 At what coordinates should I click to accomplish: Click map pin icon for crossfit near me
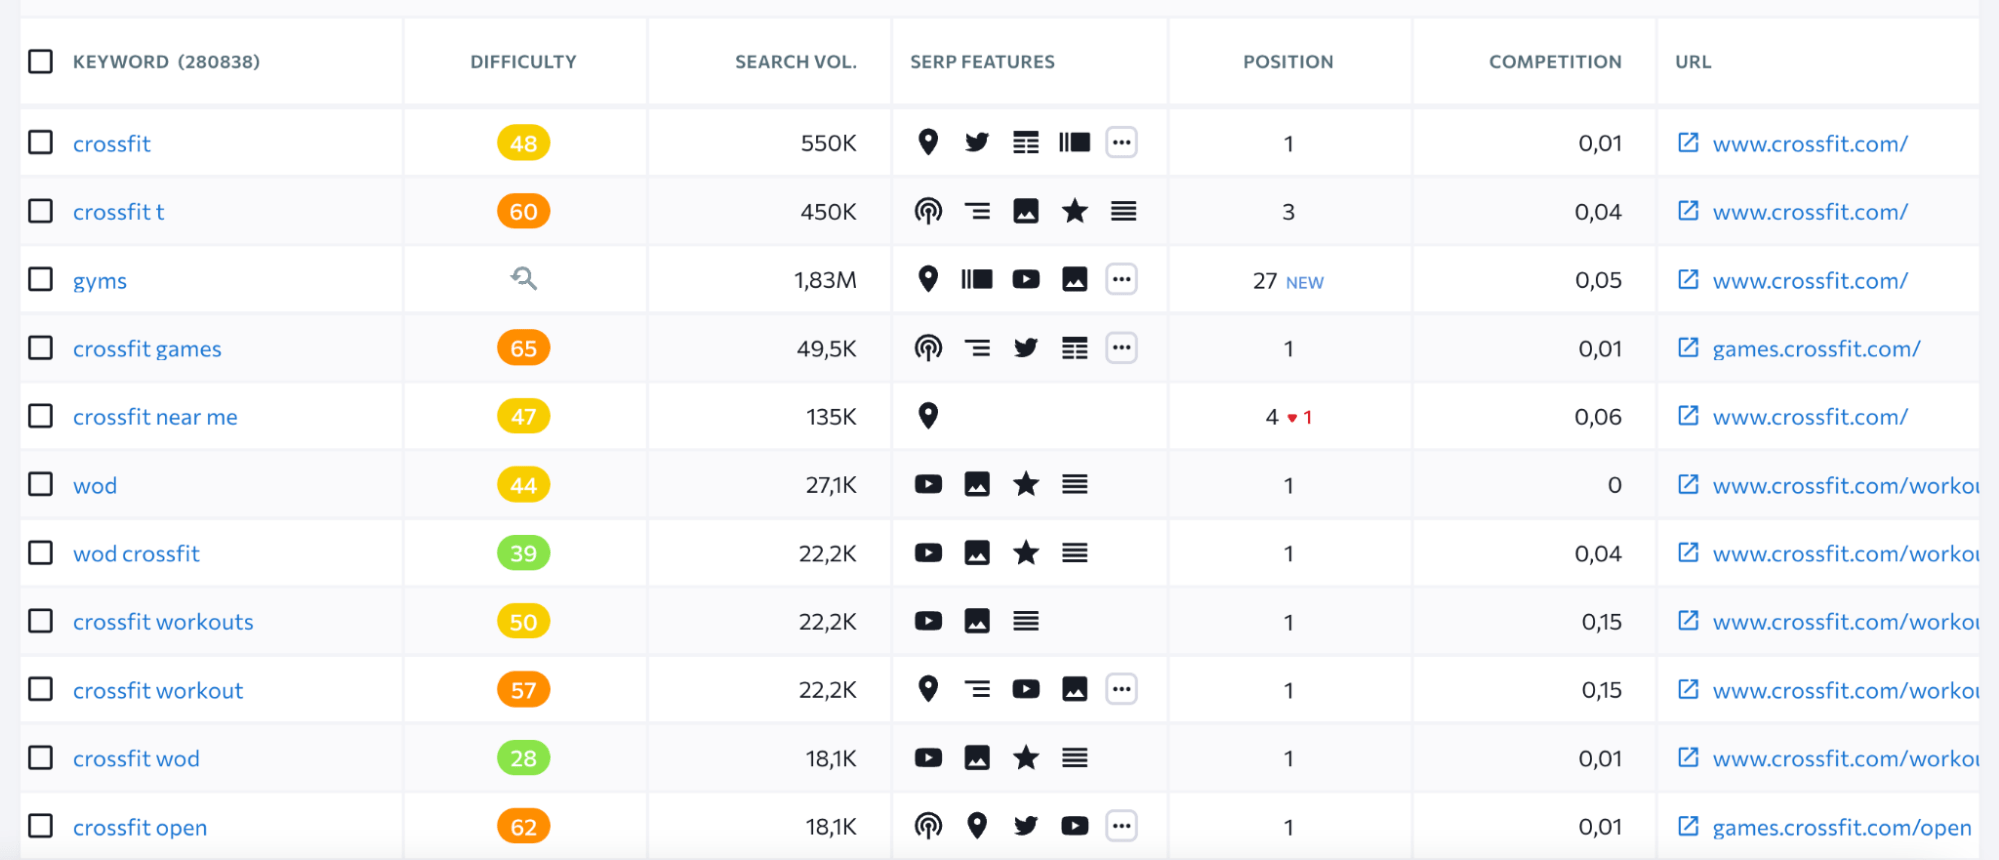click(x=928, y=416)
